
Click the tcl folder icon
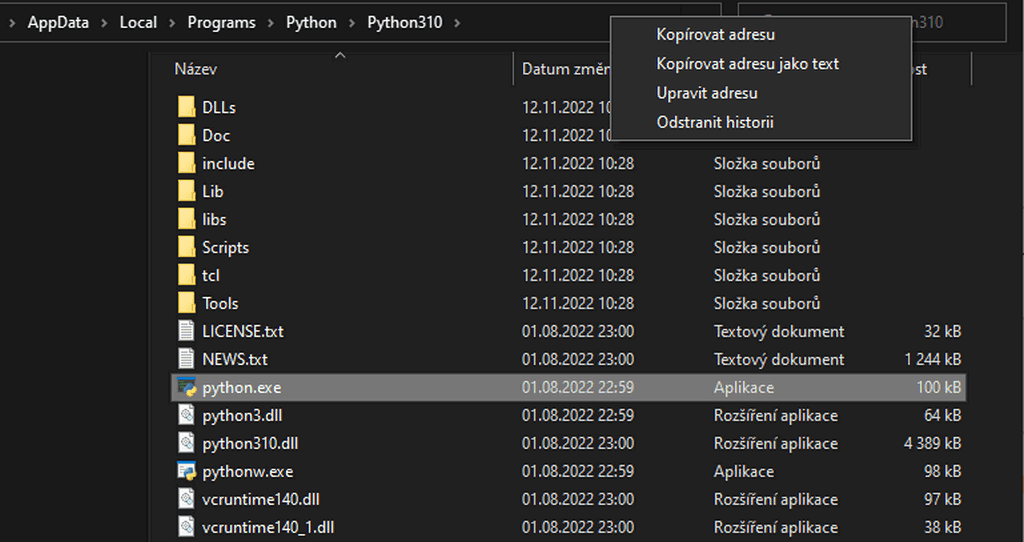click(187, 276)
